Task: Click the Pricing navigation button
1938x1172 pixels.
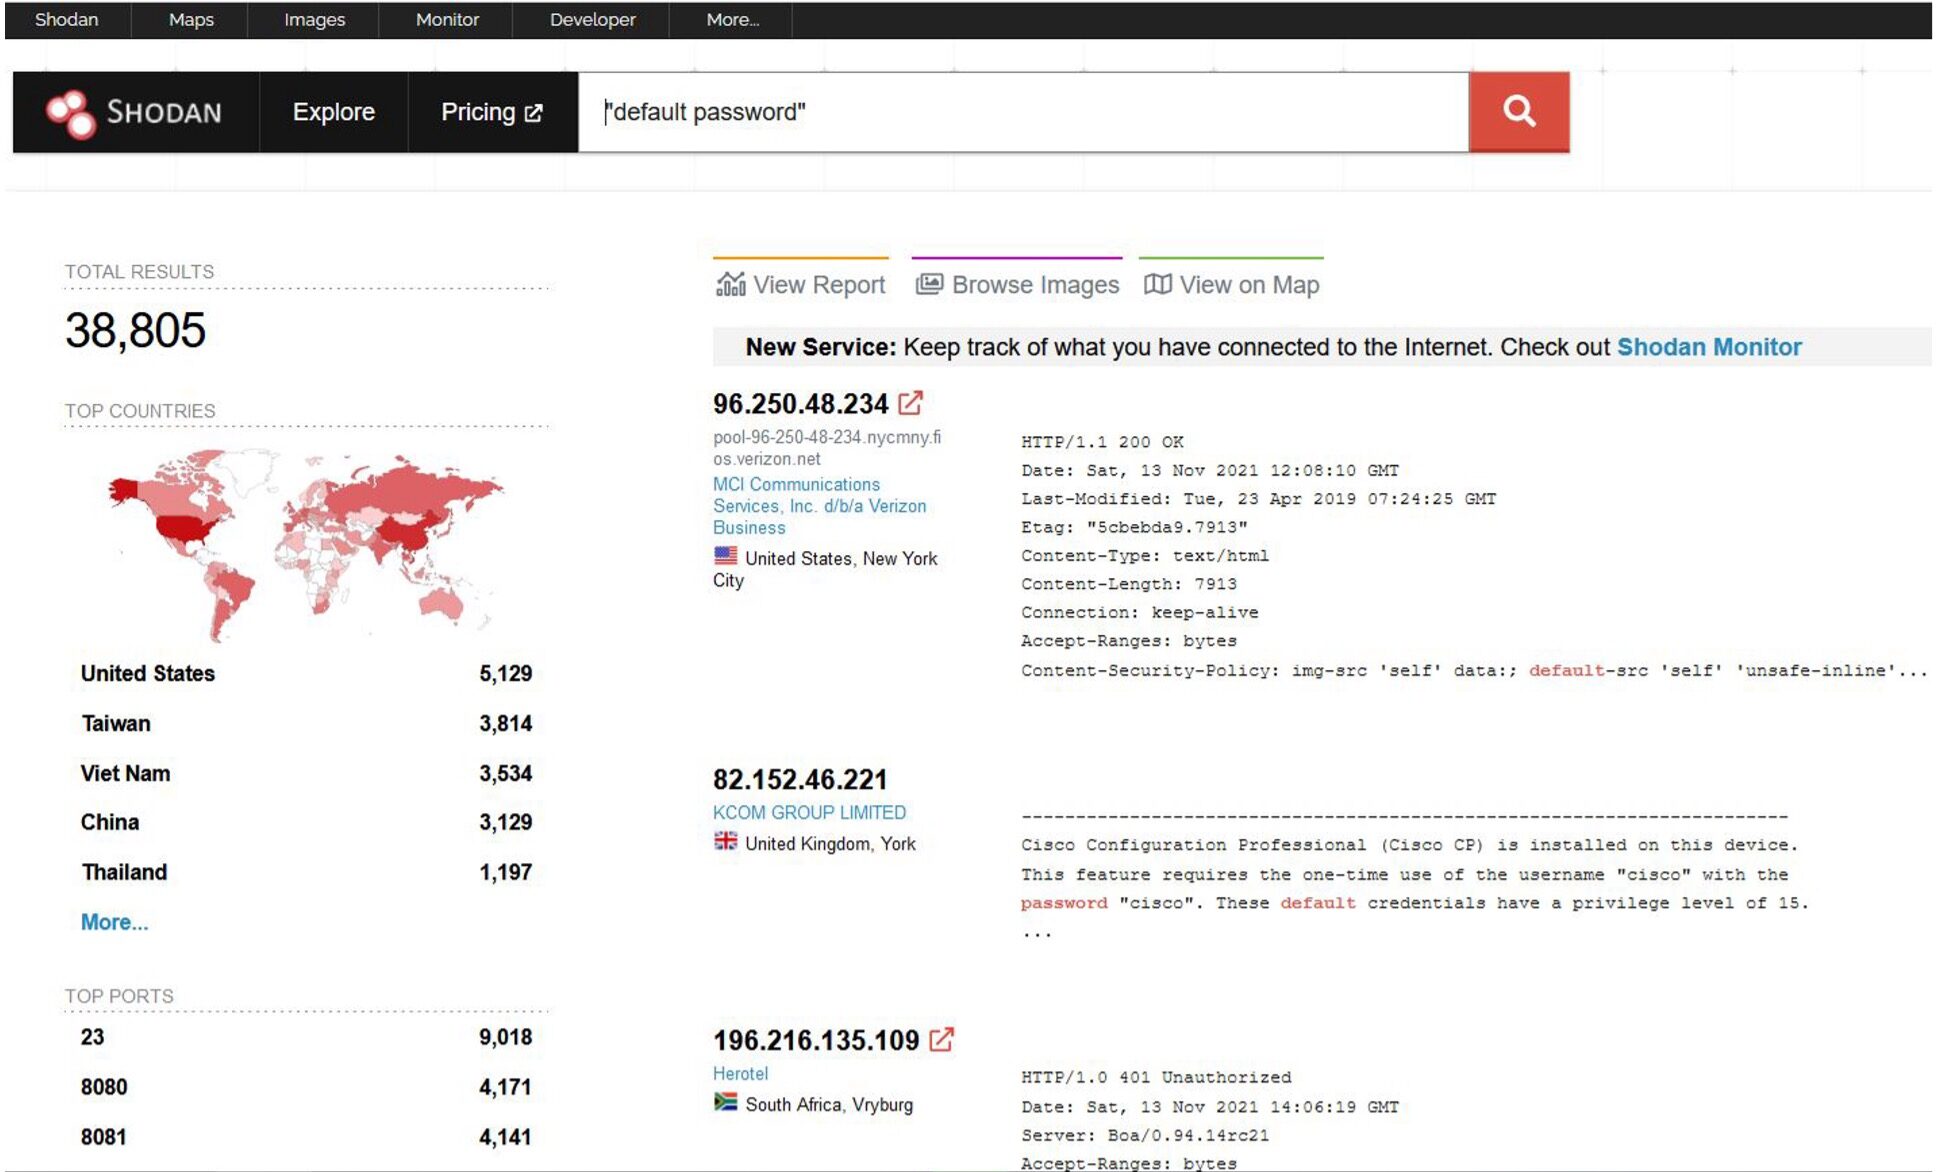Action: coord(492,112)
